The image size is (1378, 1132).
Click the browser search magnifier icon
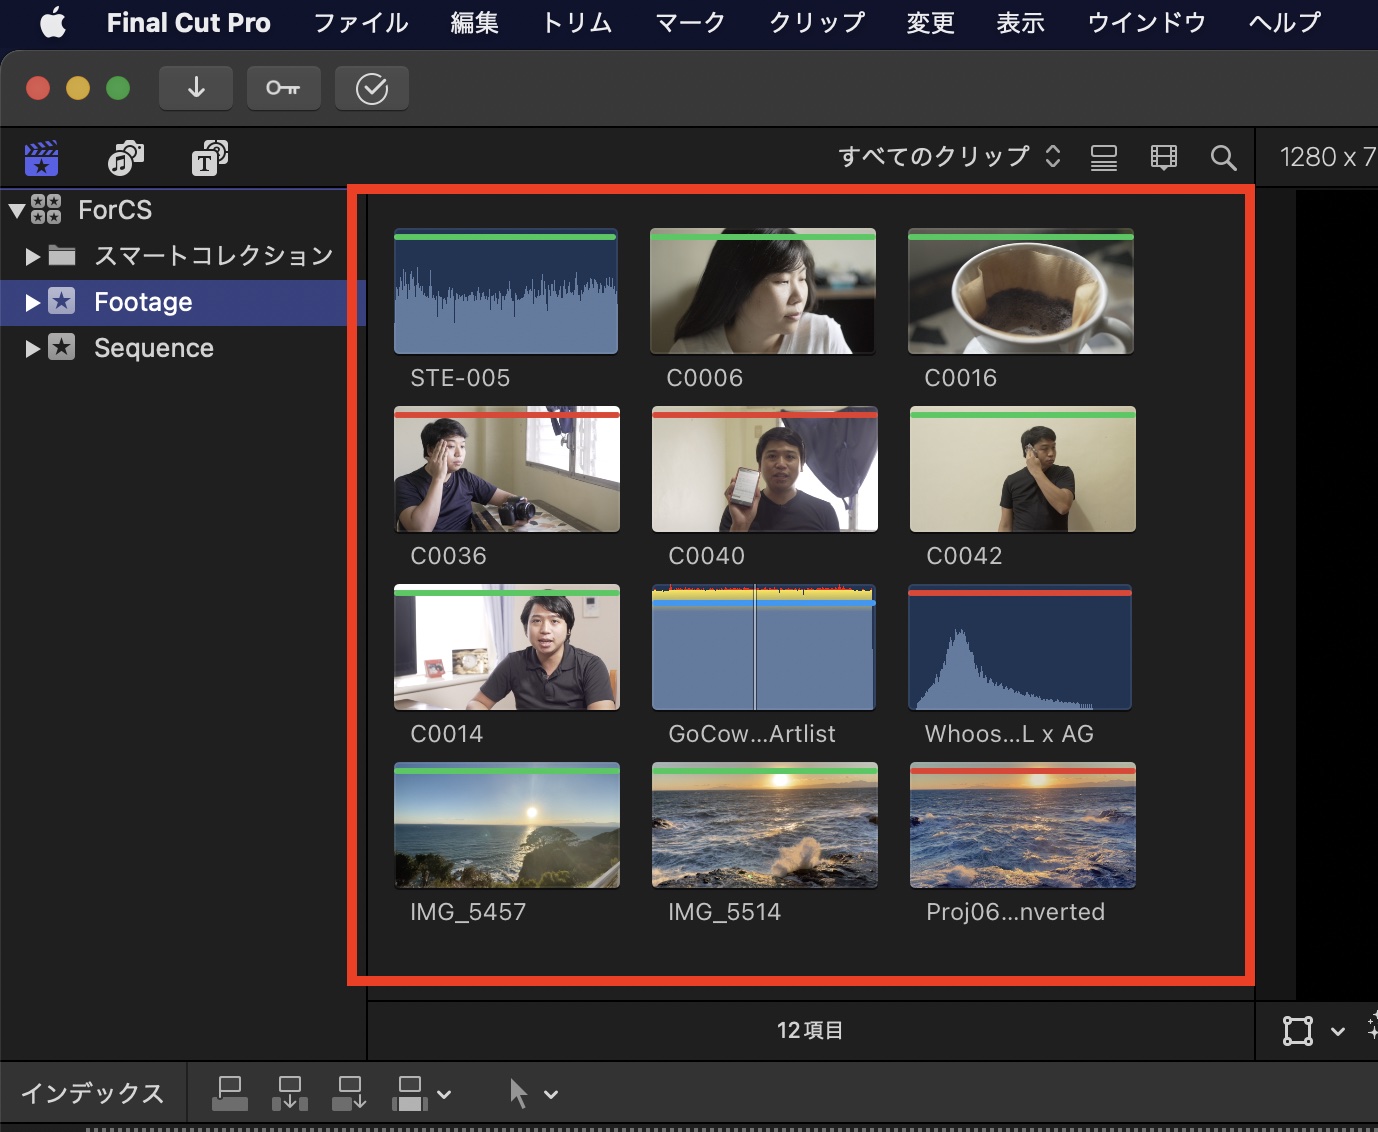pos(1223,158)
